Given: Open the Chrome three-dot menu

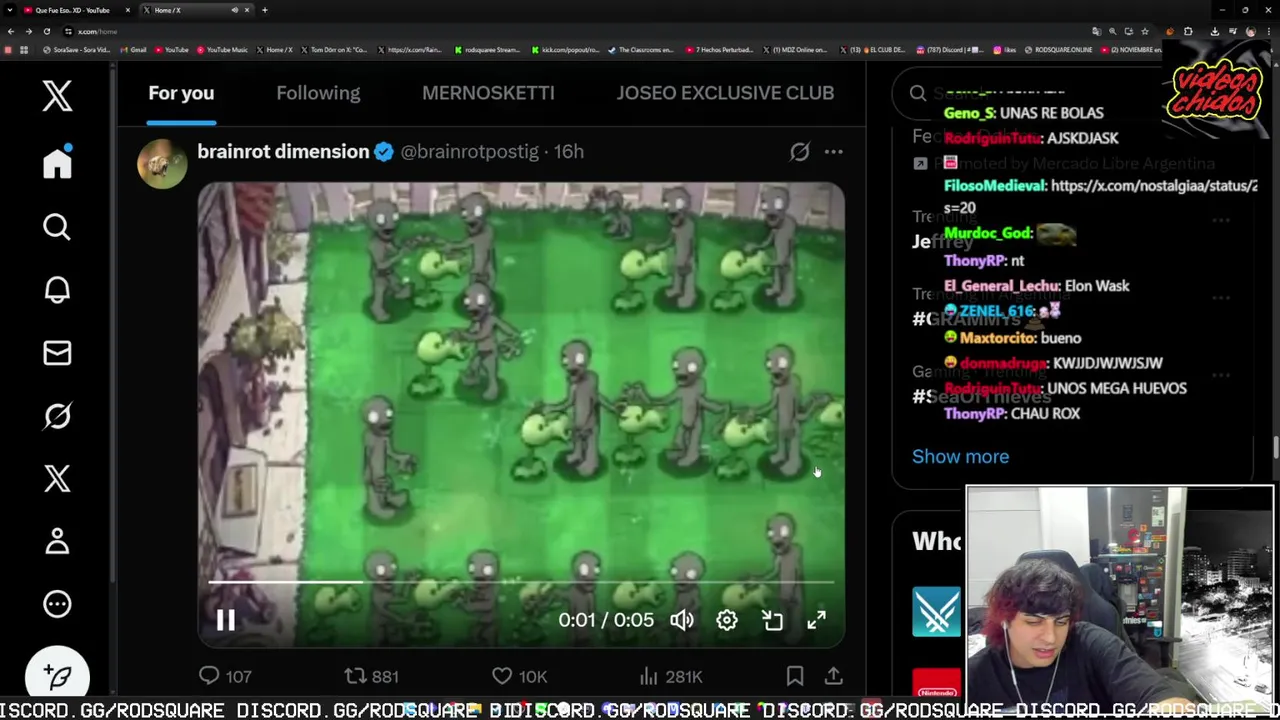Looking at the screenshot, I should 1269,31.
